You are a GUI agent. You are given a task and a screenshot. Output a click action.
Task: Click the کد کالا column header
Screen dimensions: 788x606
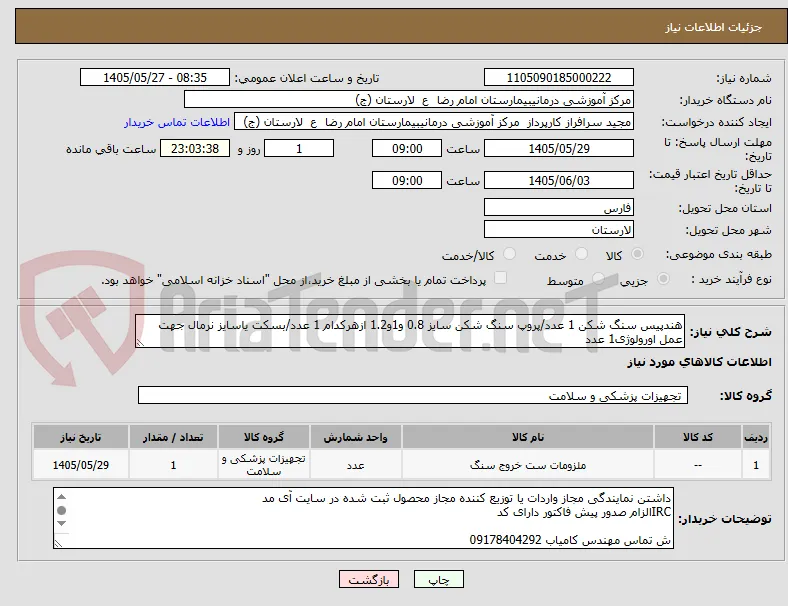click(x=697, y=437)
